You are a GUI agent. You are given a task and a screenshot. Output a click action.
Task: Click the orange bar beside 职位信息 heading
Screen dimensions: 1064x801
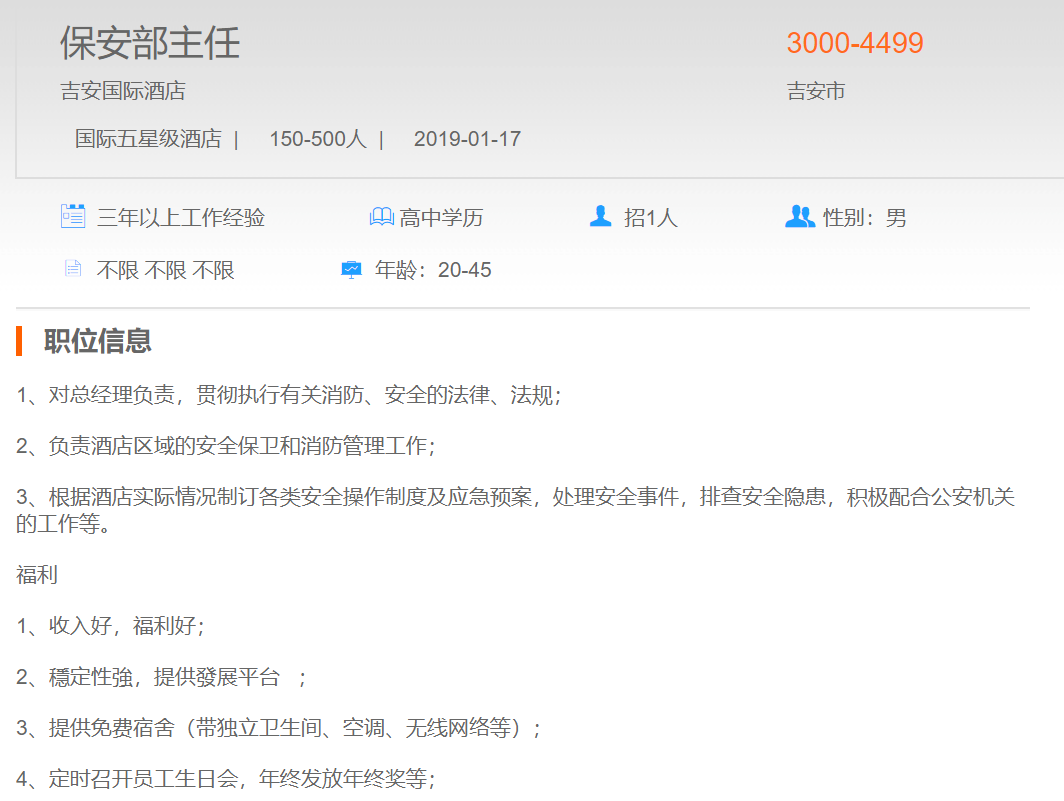point(19,341)
